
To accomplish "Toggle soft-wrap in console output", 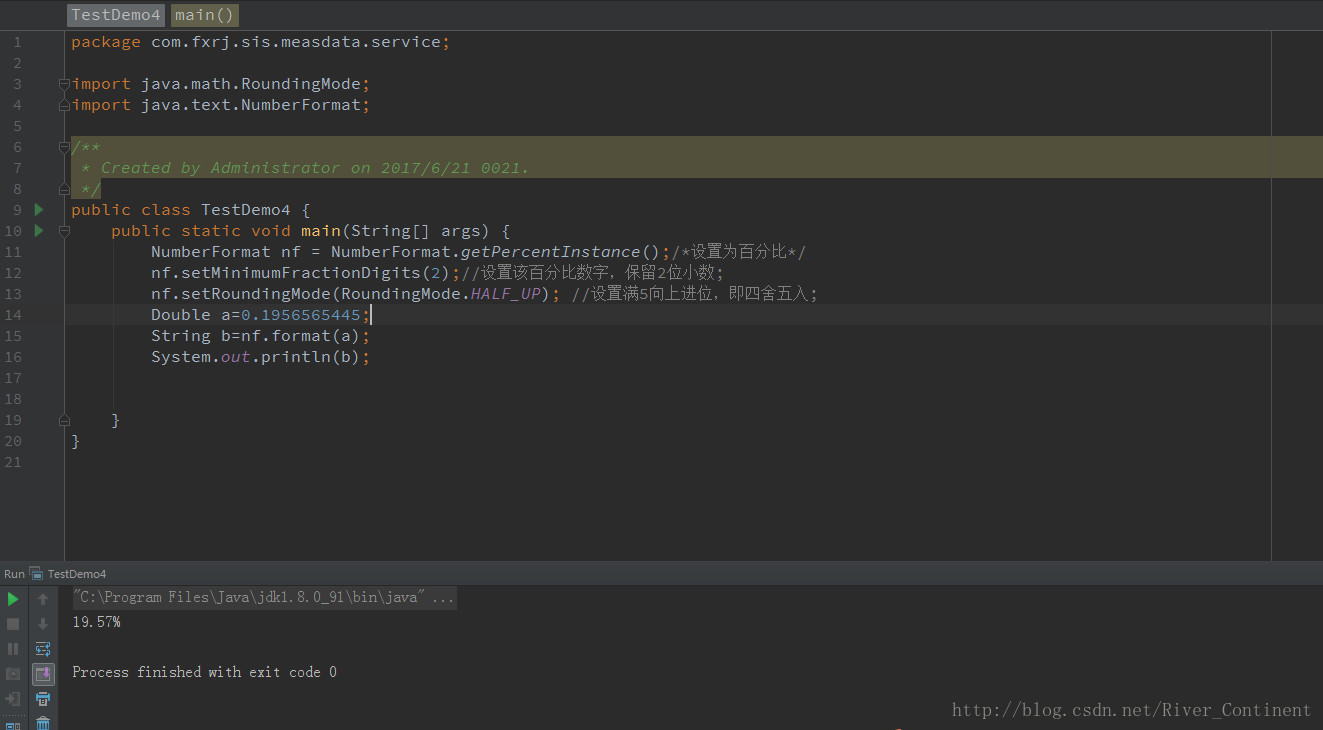I will tap(43, 649).
